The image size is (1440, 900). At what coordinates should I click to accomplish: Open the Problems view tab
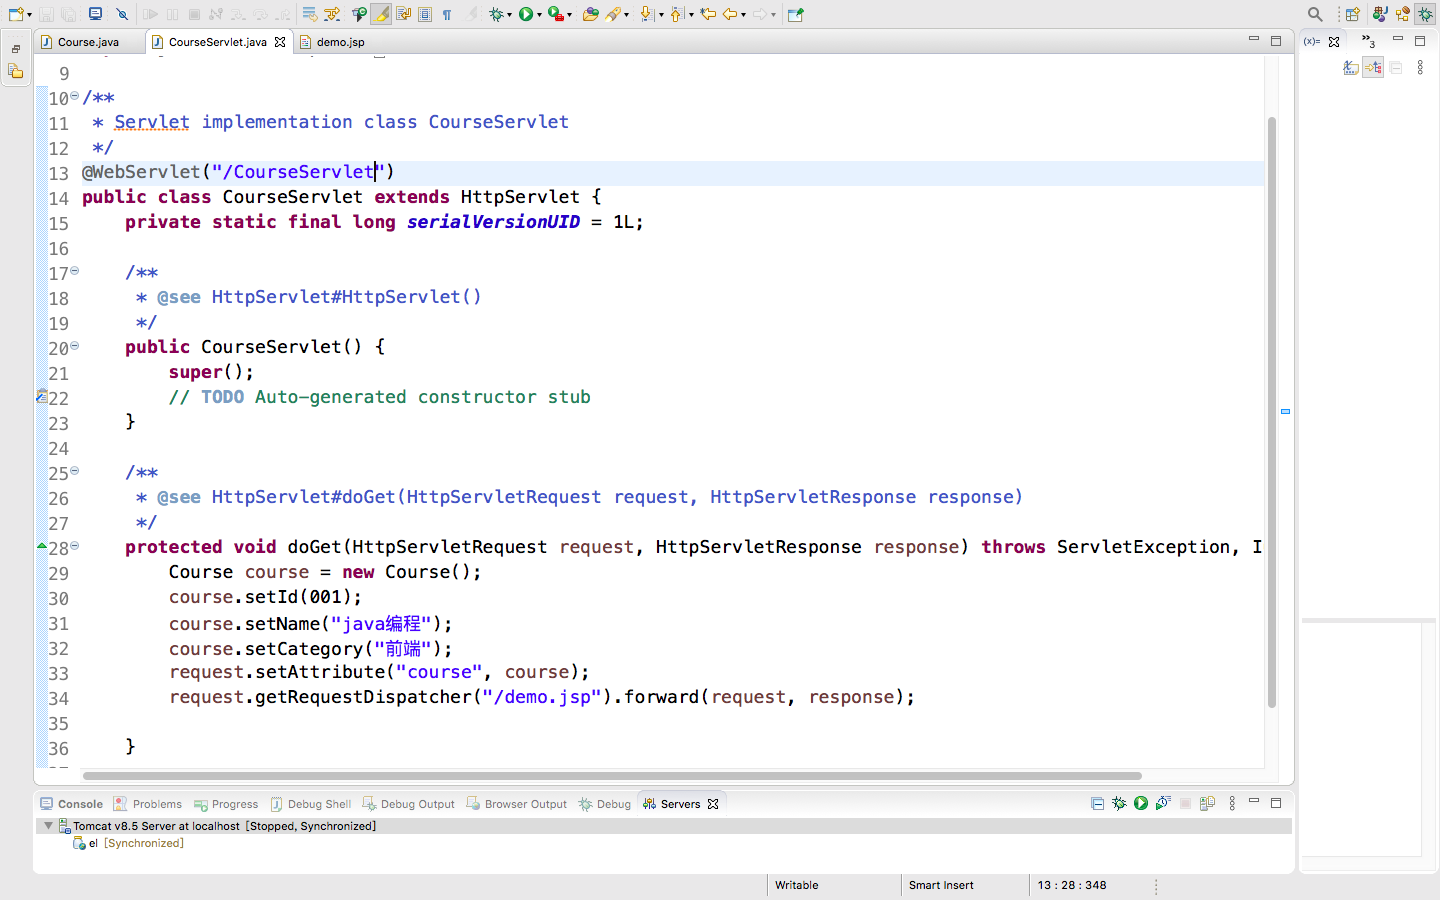pyautogui.click(x=148, y=804)
